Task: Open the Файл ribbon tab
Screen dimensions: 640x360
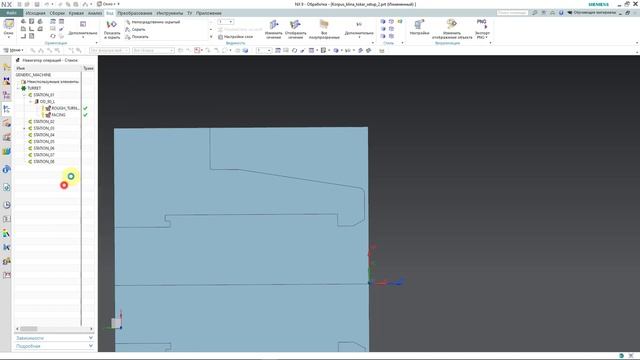Action: click(11, 13)
